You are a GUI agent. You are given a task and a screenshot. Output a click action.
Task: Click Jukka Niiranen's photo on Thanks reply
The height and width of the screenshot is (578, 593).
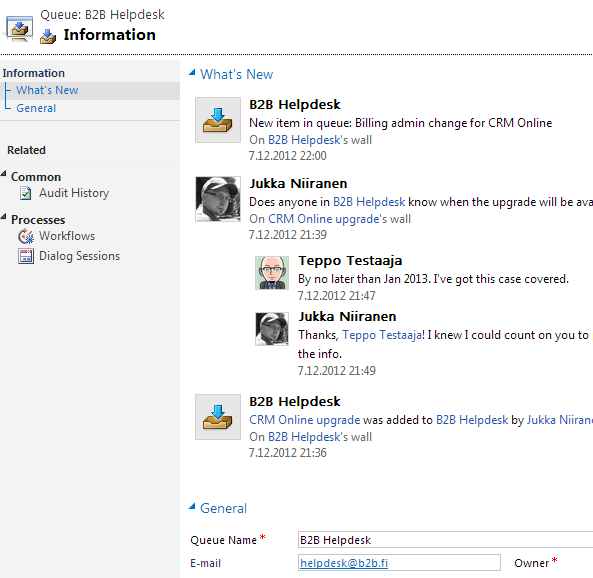pyautogui.click(x=272, y=329)
